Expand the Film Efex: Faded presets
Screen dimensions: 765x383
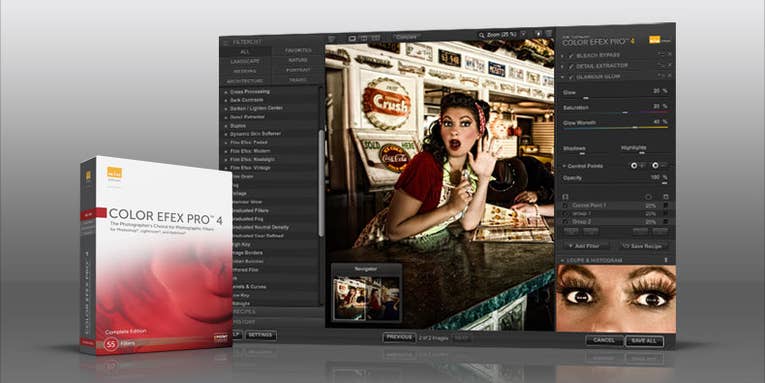tap(225, 142)
